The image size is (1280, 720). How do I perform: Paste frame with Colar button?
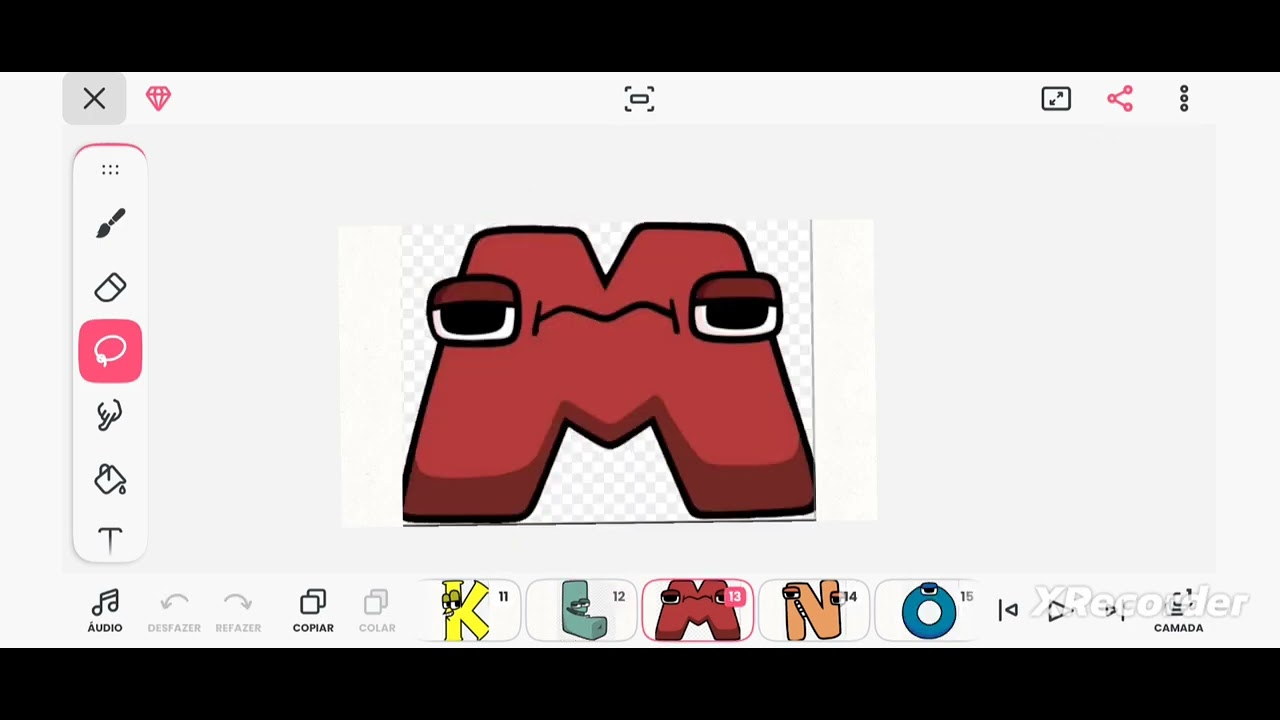coord(377,611)
